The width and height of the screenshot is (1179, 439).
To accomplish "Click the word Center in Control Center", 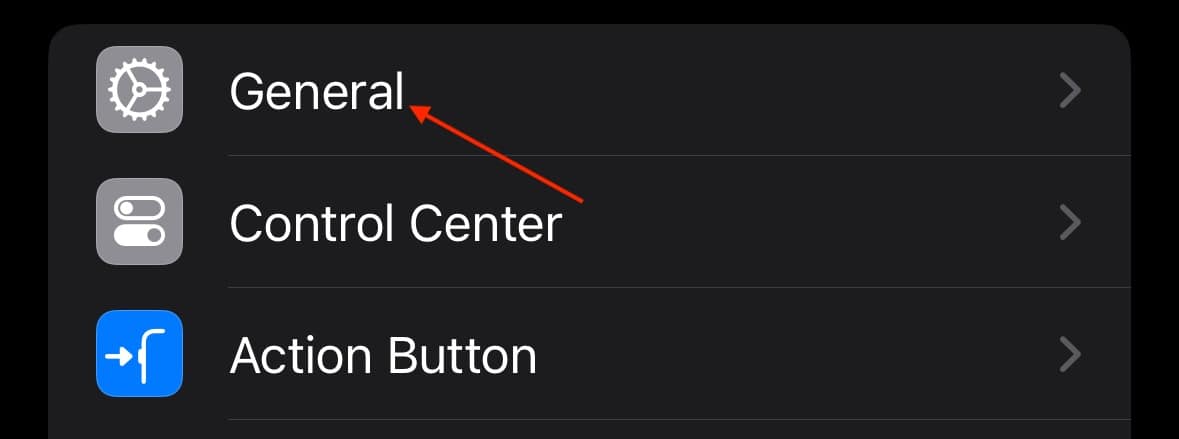I will 486,223.
